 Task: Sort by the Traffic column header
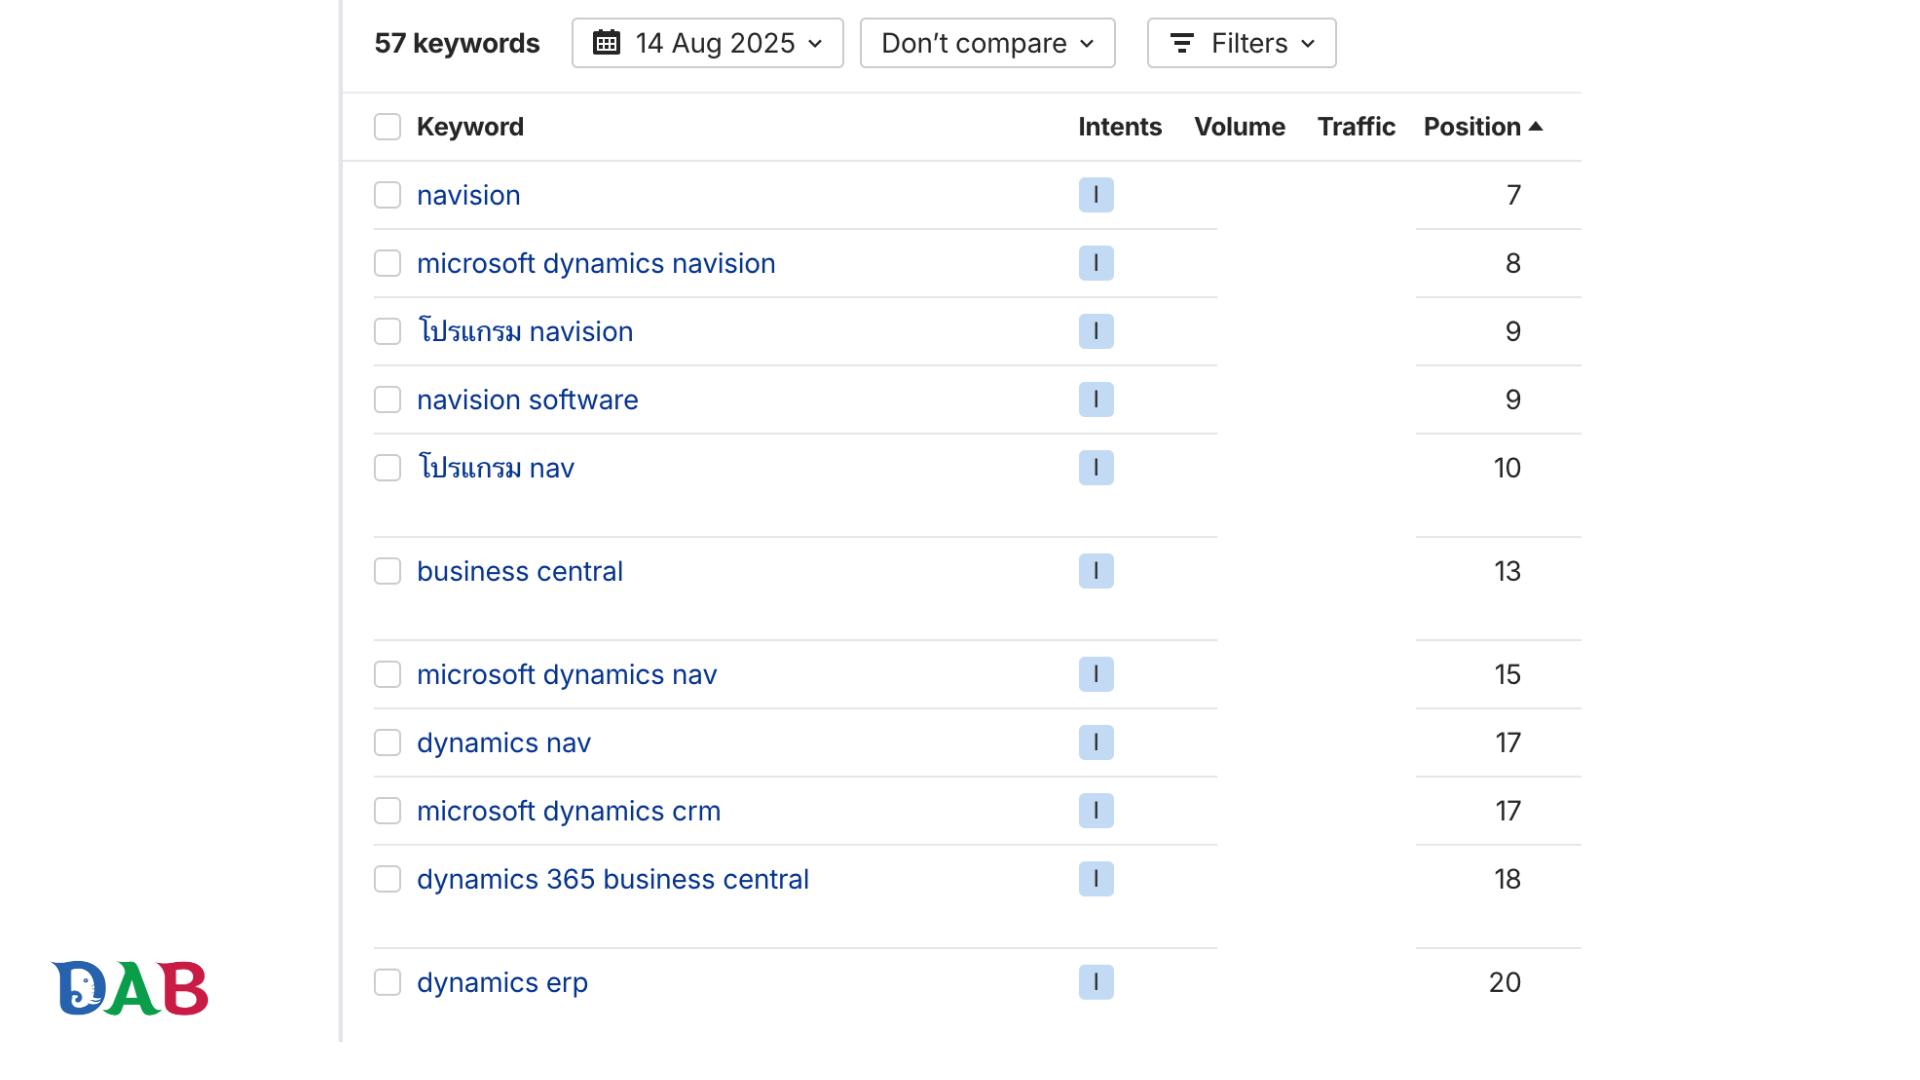(1356, 127)
